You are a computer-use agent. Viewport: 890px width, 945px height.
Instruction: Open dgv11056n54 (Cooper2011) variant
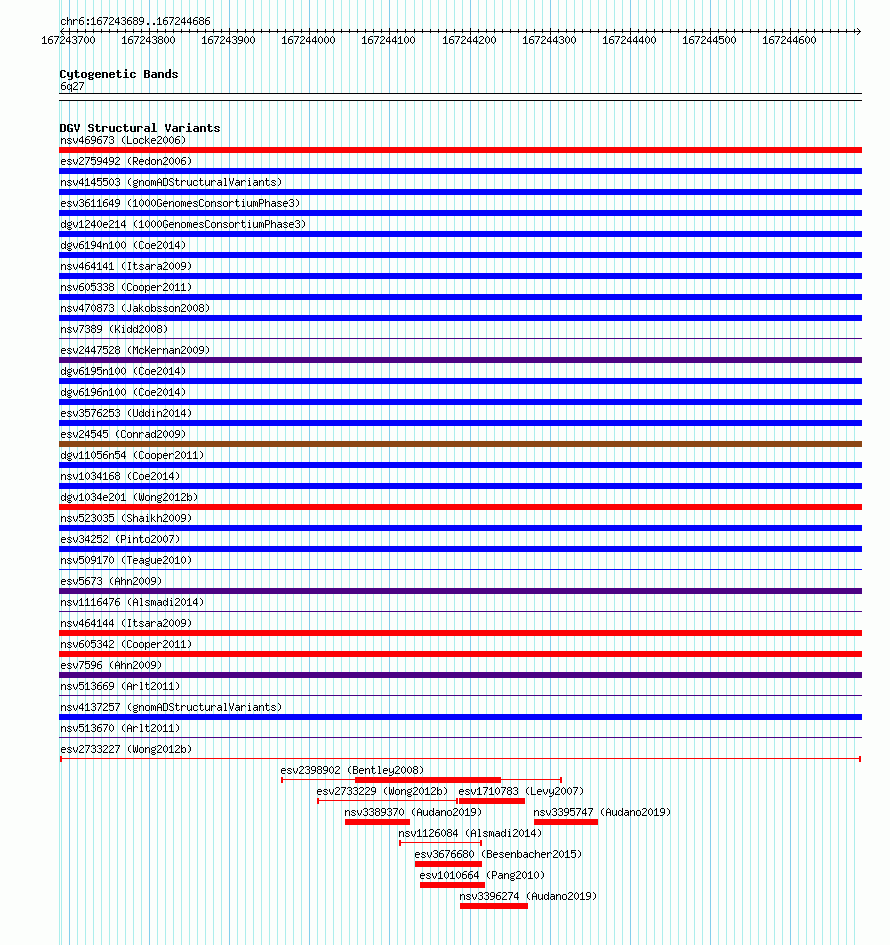[x=132, y=456]
